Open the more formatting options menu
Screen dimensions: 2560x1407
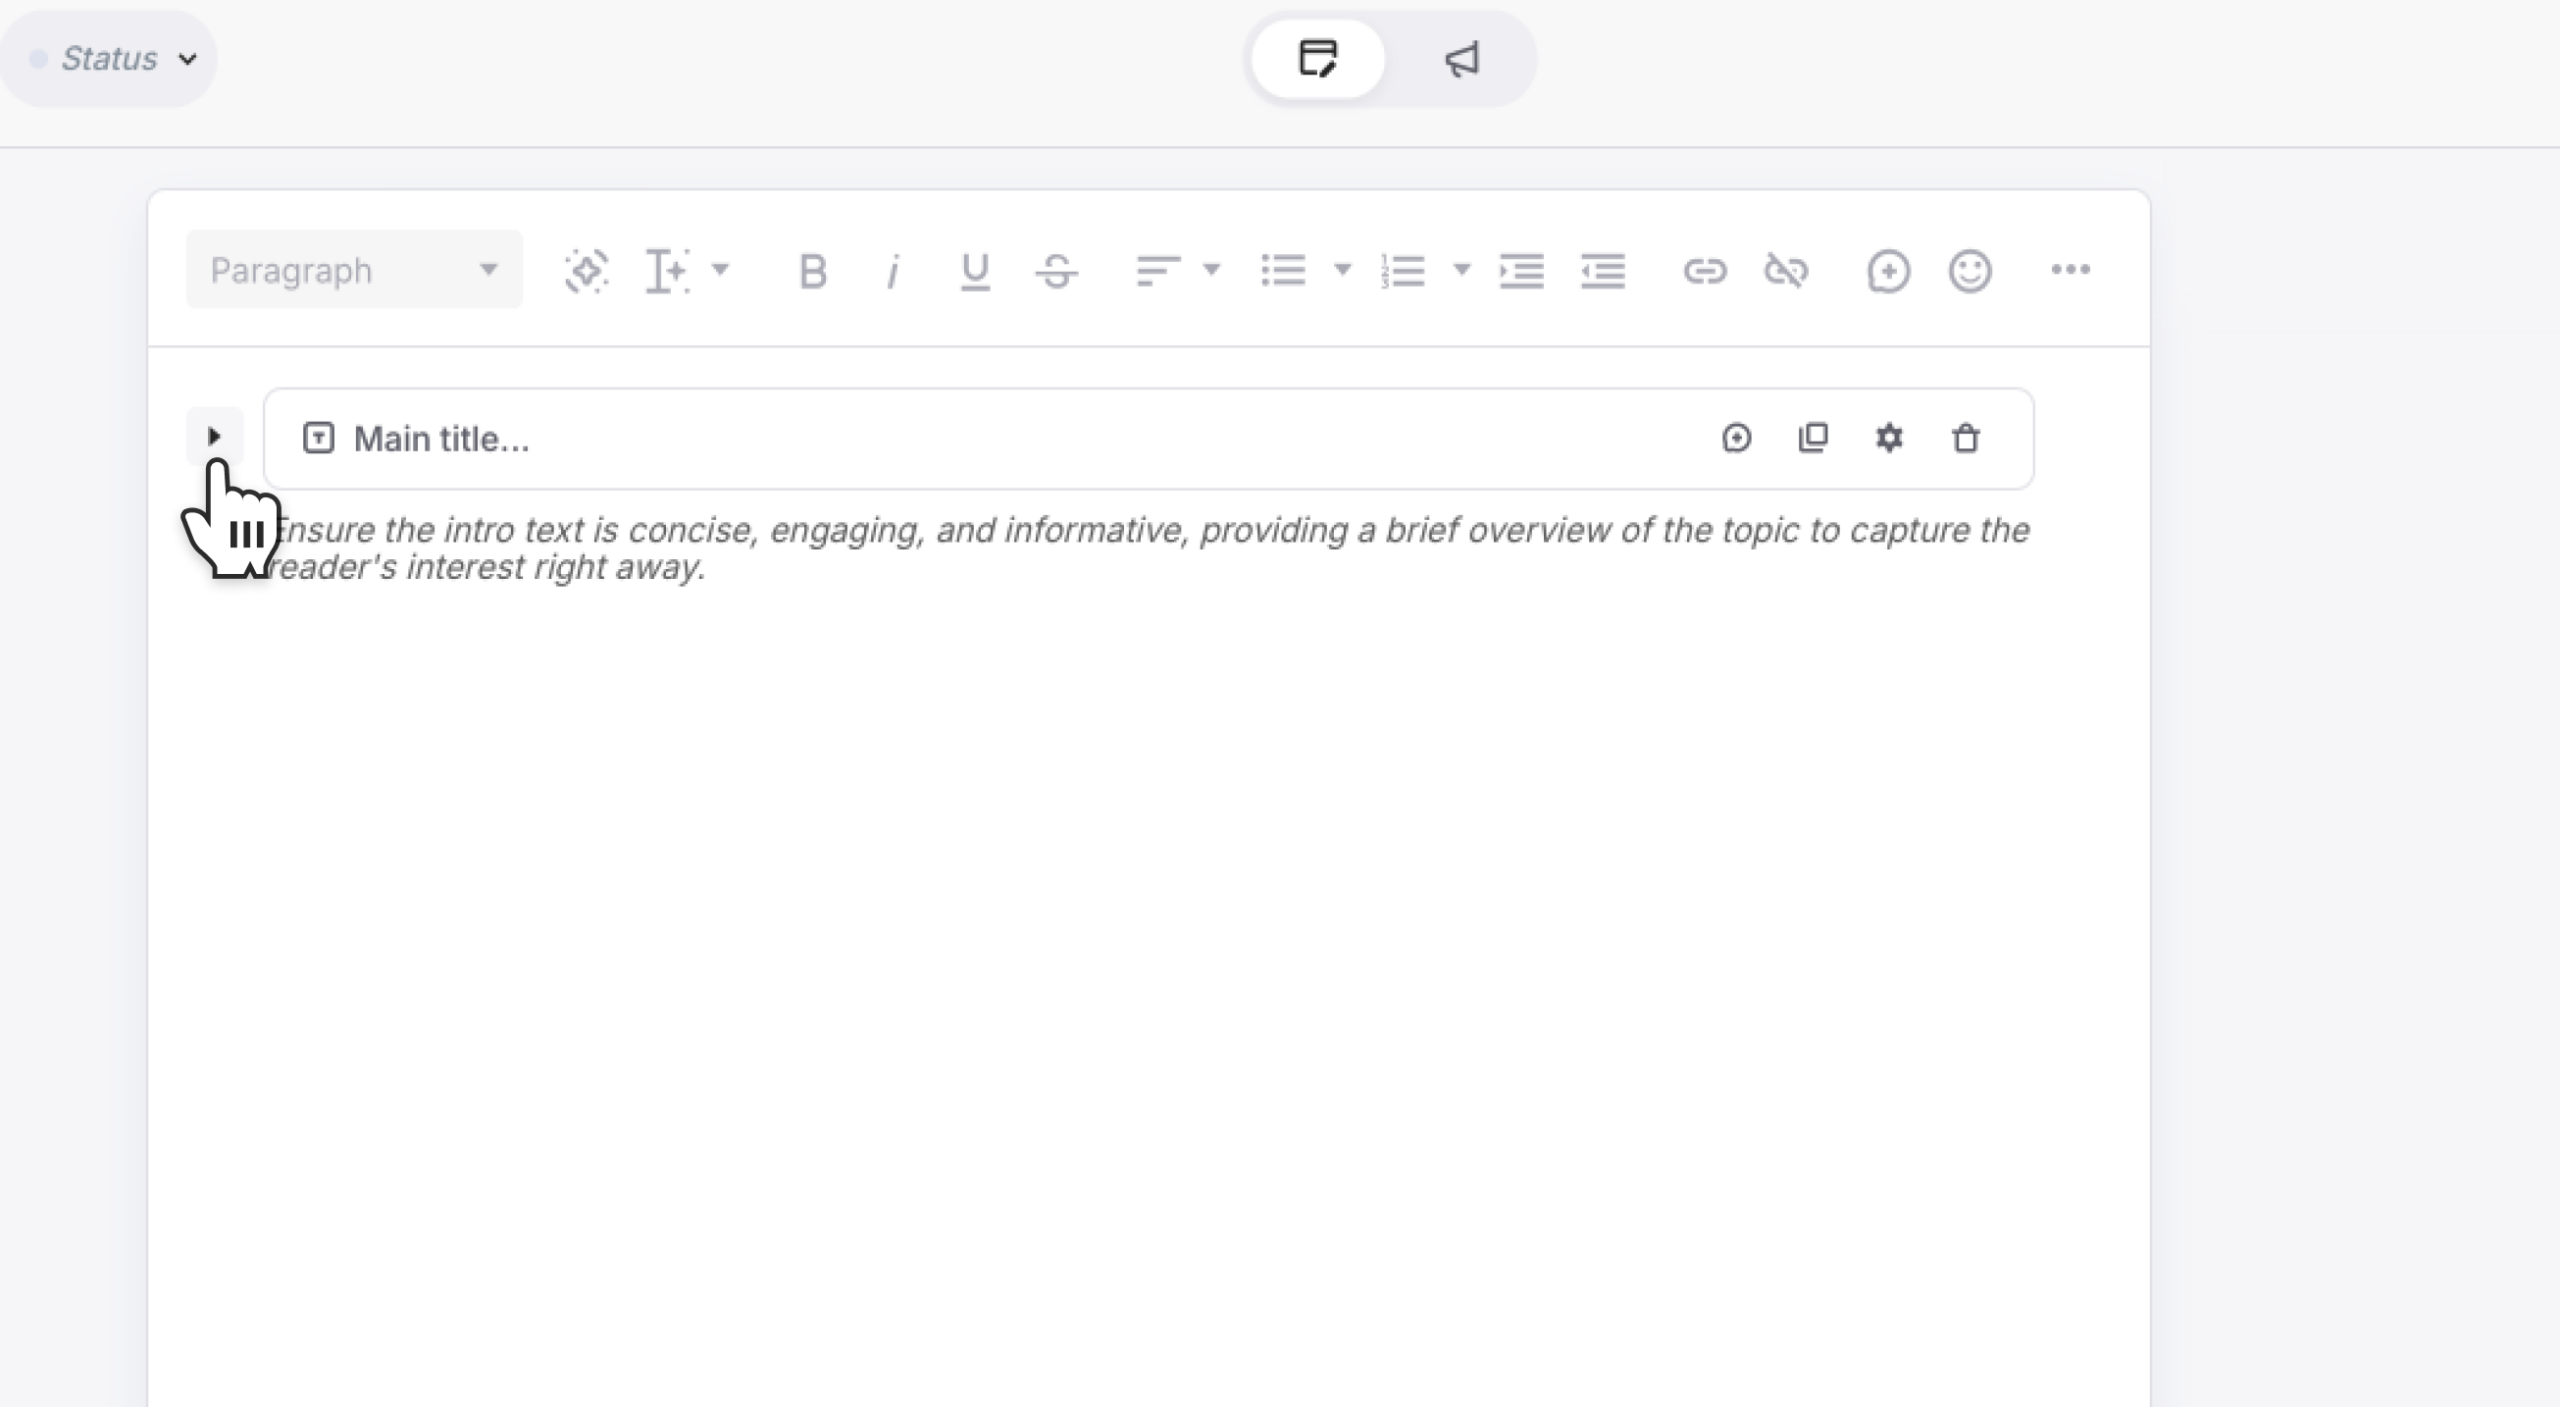click(2072, 269)
